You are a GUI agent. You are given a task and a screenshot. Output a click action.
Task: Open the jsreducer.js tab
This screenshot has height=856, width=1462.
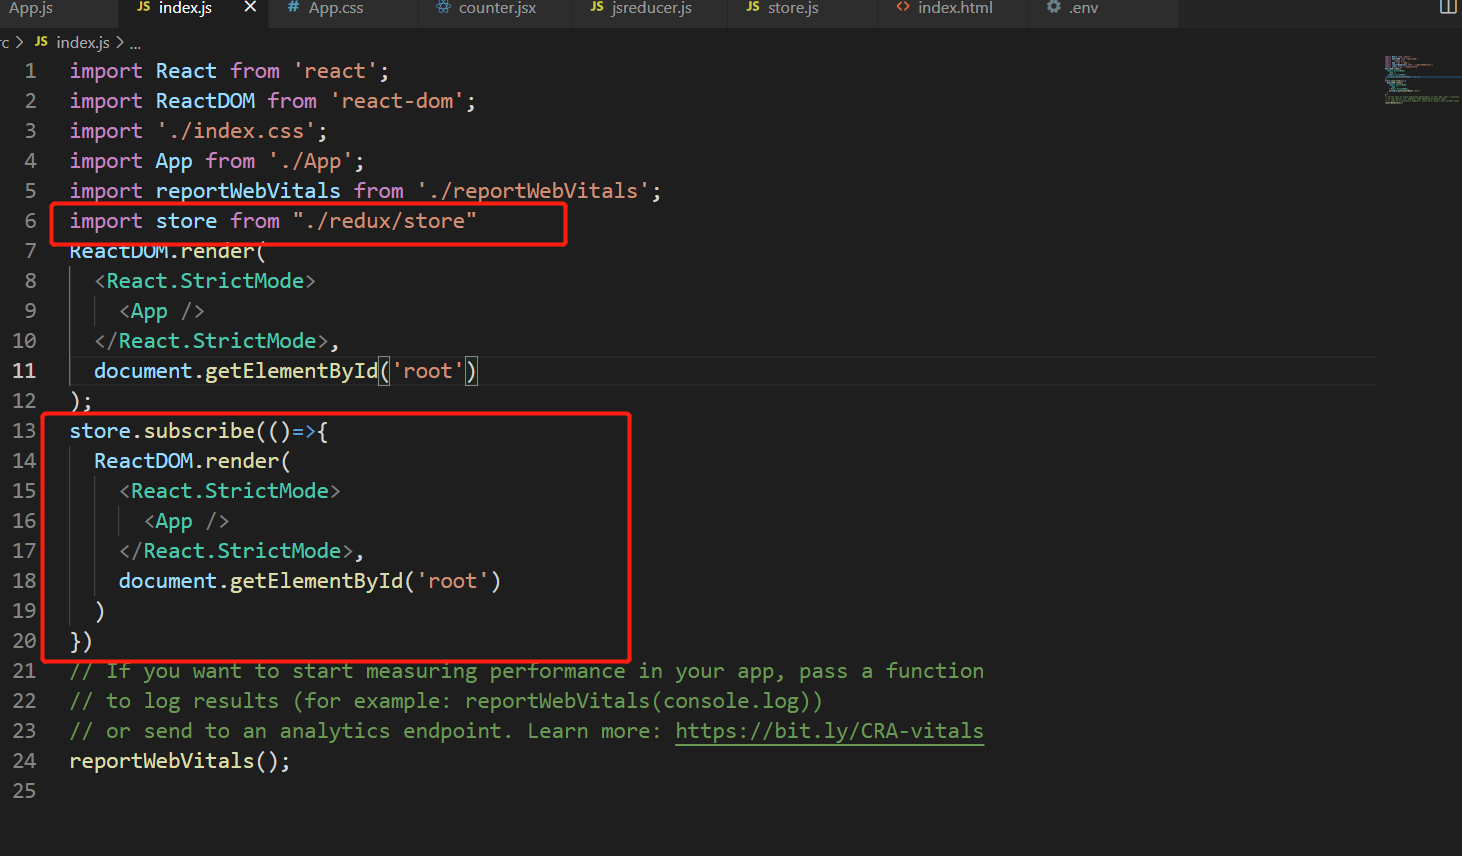click(x=651, y=8)
